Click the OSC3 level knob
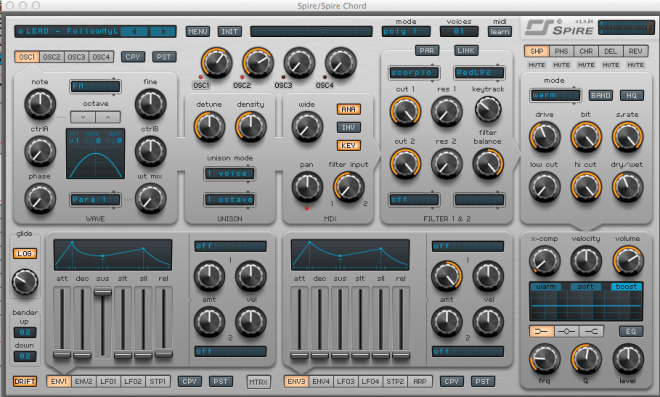The image size is (660, 397). pyautogui.click(x=299, y=63)
